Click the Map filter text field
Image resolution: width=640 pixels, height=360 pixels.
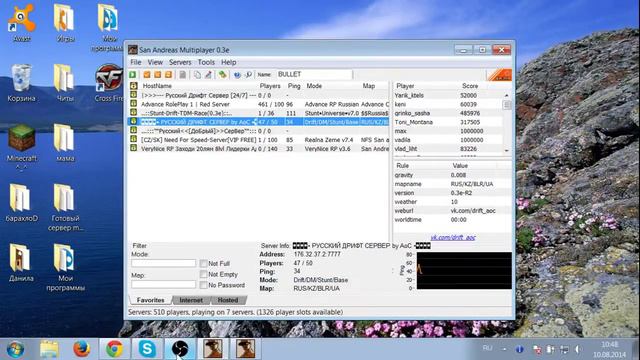coord(163,284)
